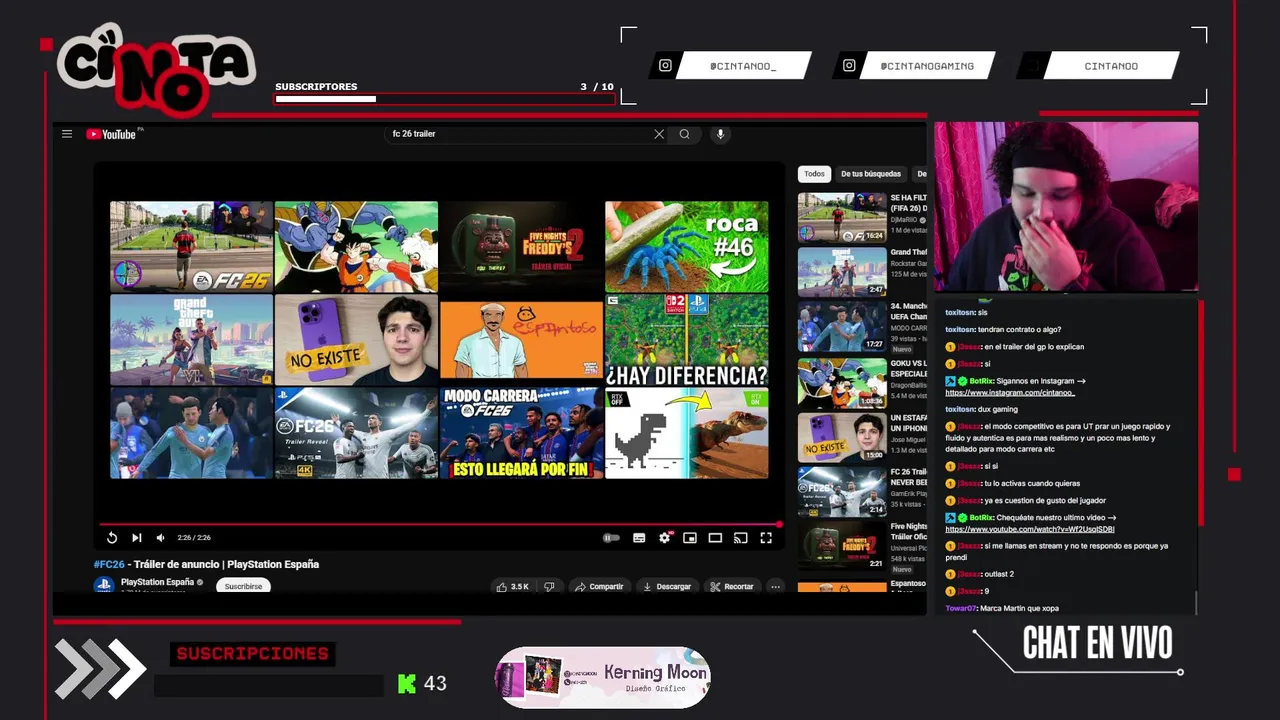Open the 'Espantoso' orange endscreen video
Screen dimensions: 1280x720
521,340
